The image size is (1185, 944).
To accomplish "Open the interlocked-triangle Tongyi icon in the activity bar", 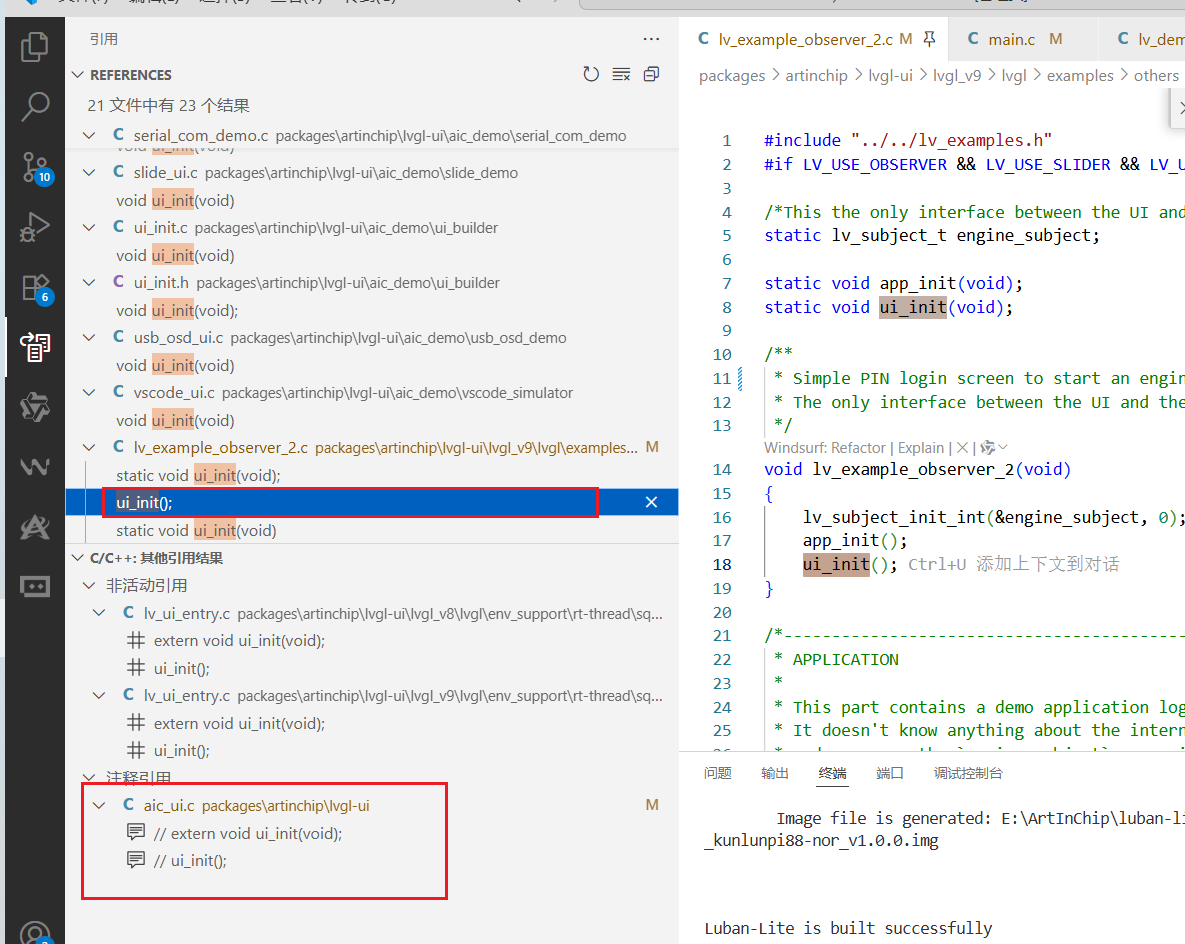I will click(x=35, y=407).
